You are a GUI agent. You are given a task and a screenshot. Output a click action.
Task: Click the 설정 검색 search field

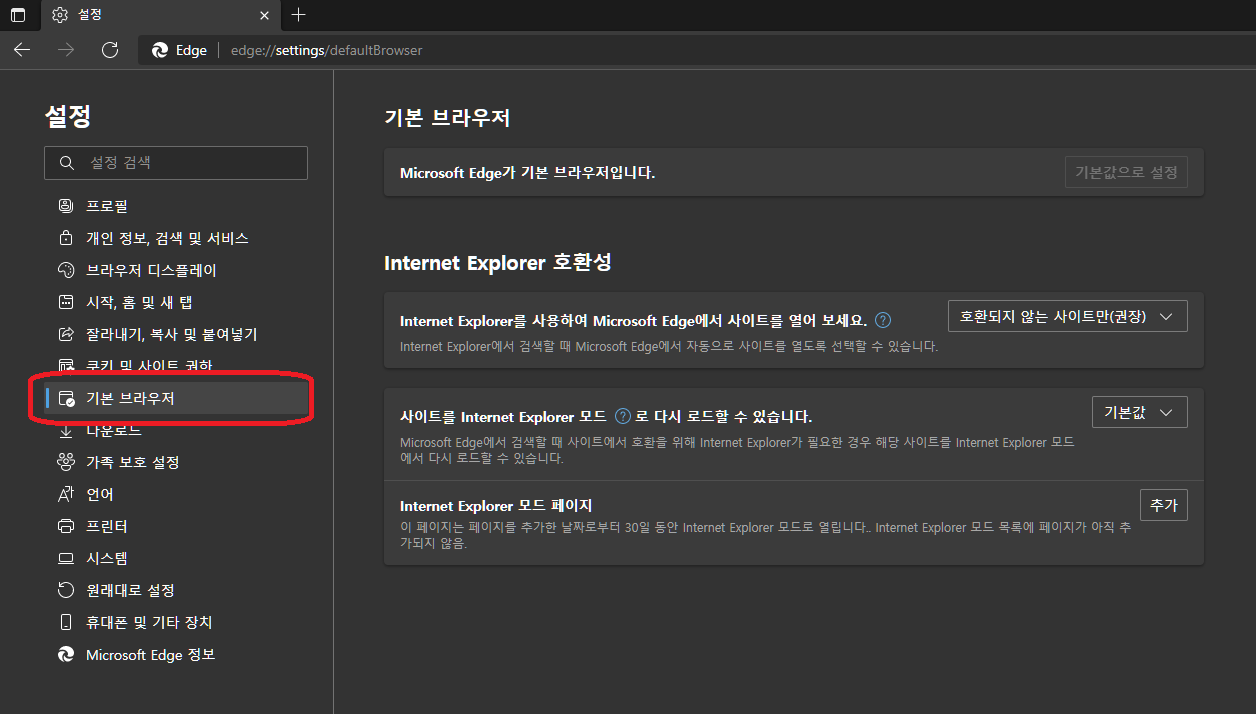pyautogui.click(x=176, y=162)
